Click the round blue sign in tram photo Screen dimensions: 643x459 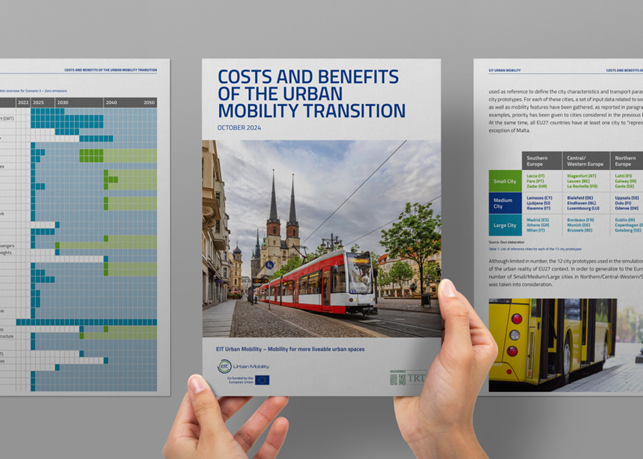click(269, 265)
